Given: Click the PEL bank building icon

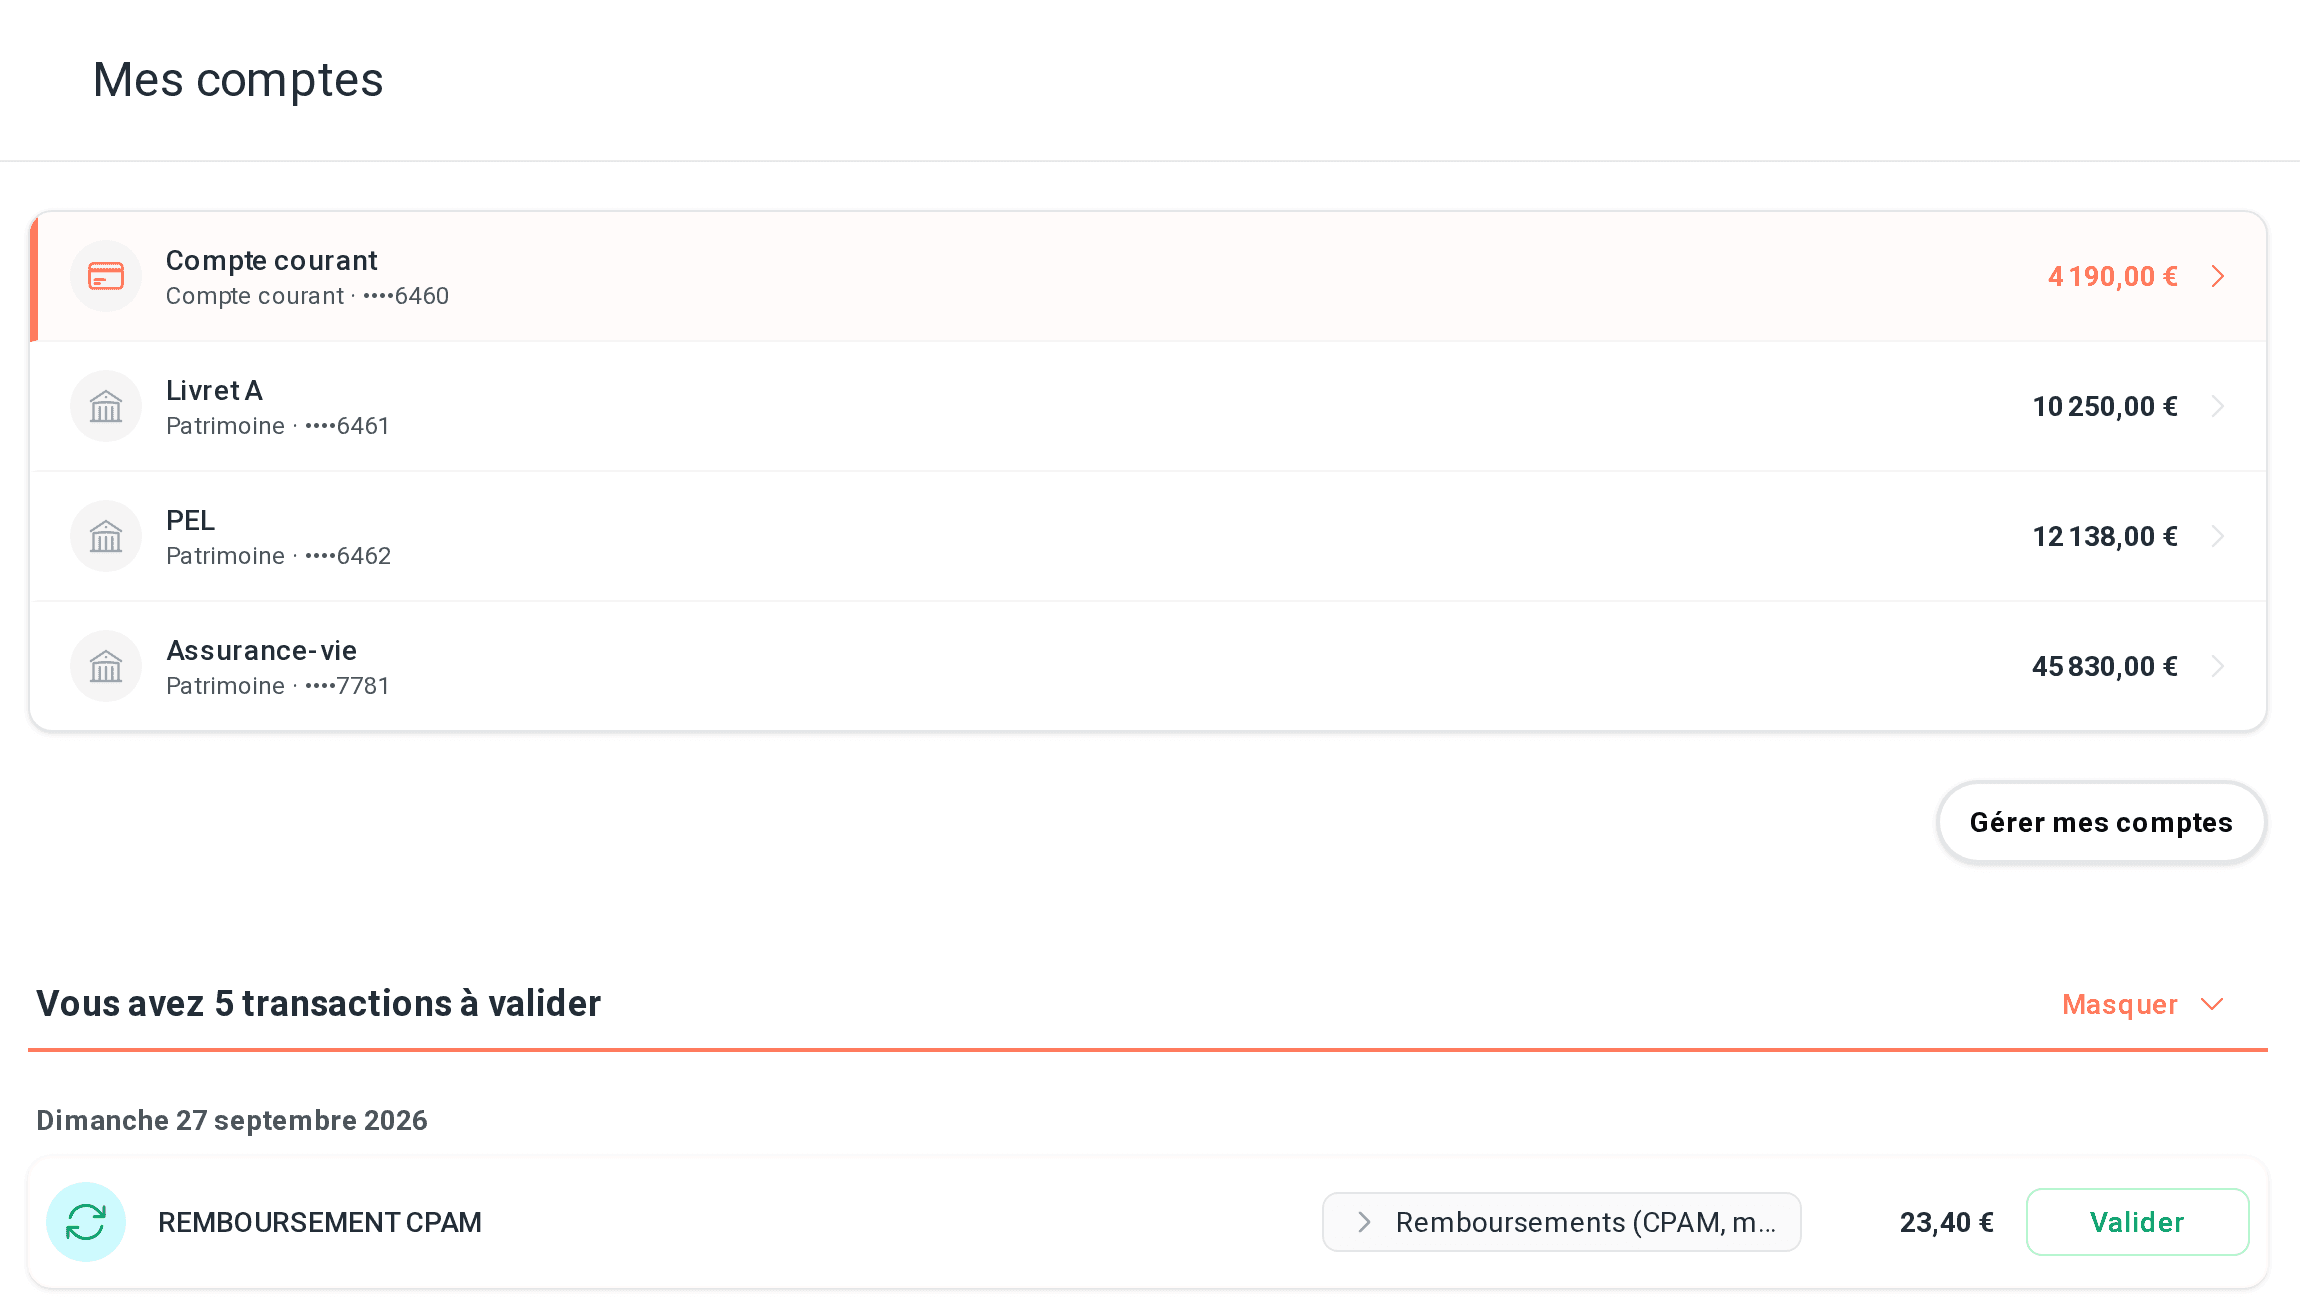Looking at the screenshot, I should point(106,536).
